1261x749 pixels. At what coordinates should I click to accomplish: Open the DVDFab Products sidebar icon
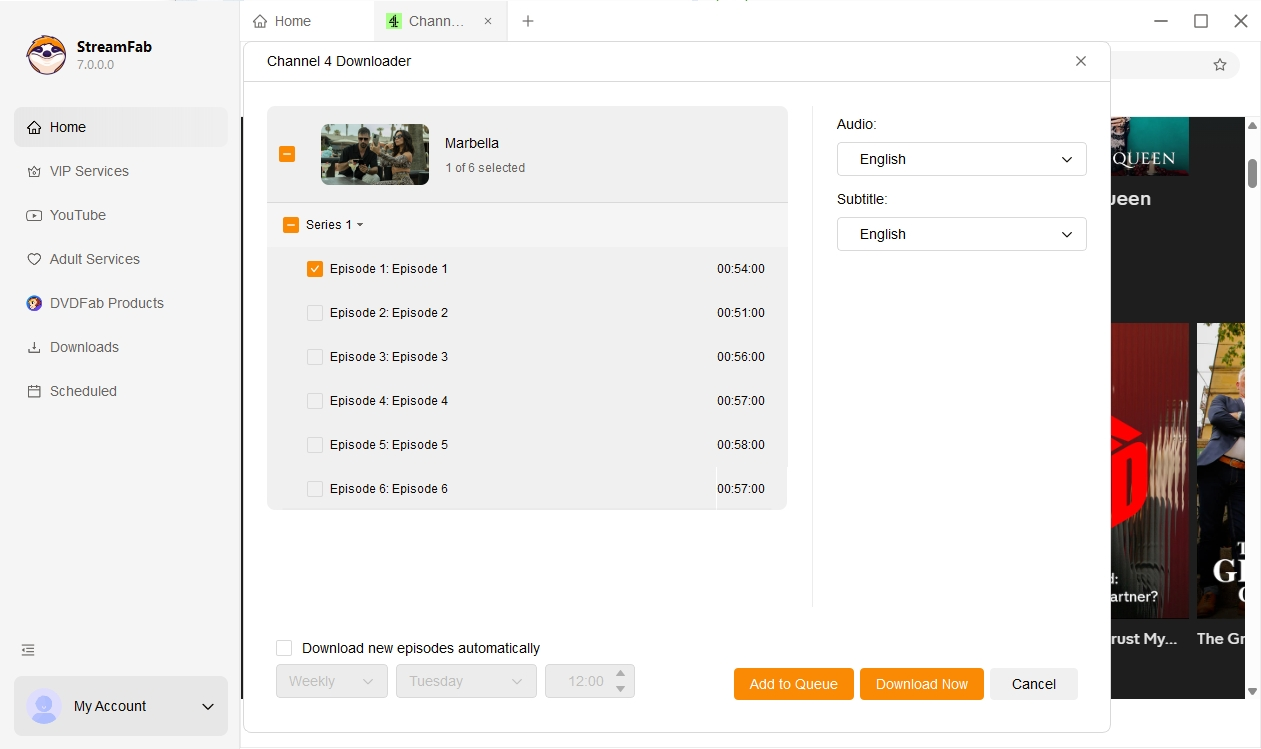pyautogui.click(x=34, y=303)
